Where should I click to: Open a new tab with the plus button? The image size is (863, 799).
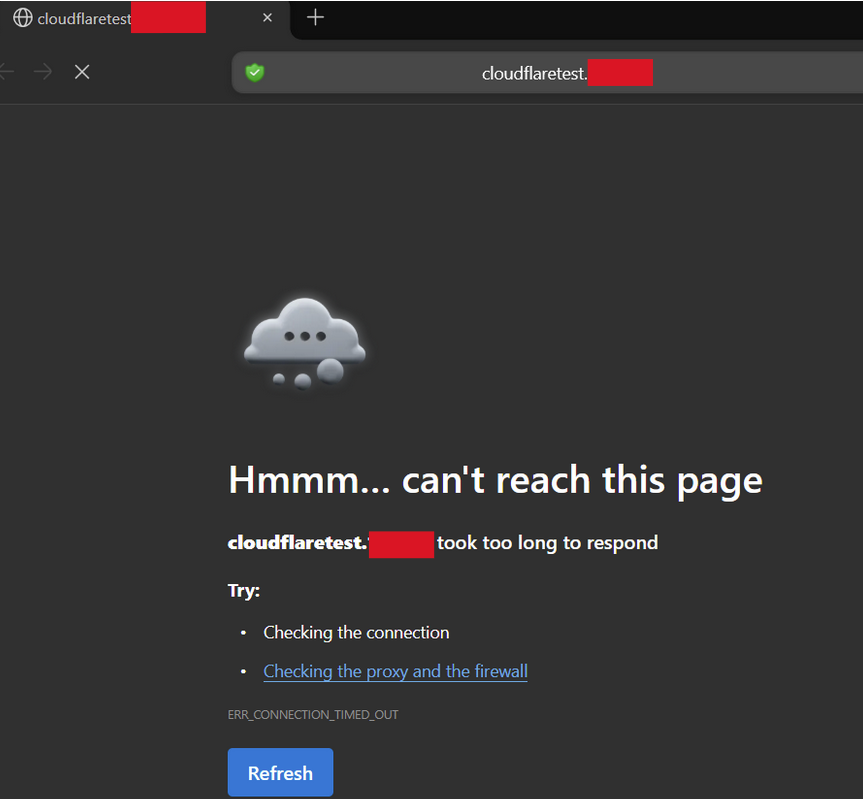point(315,18)
